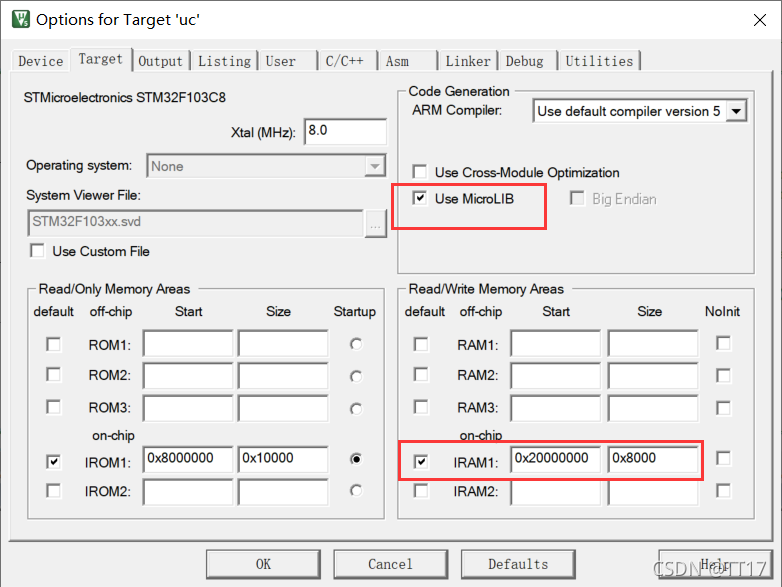Click the ROM3 Size field
The image size is (782, 587).
(283, 408)
